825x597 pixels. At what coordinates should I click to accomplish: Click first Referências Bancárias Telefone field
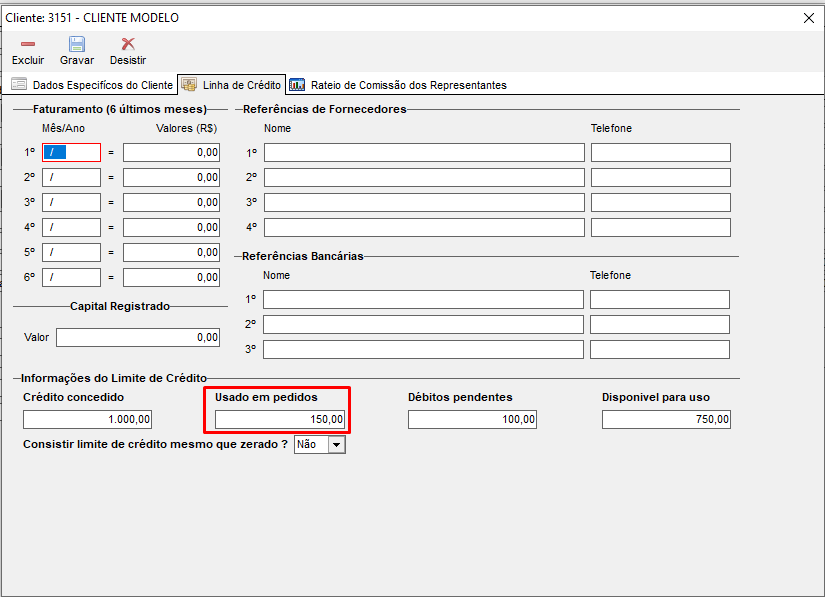point(659,299)
